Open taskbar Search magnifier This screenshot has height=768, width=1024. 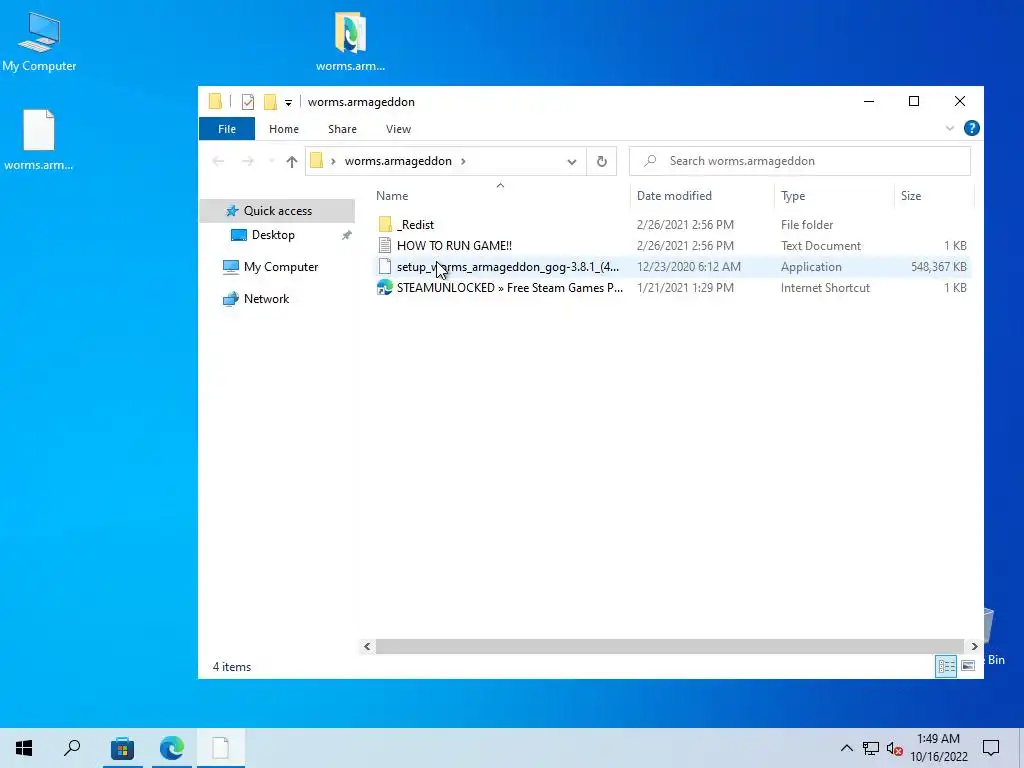(x=72, y=748)
